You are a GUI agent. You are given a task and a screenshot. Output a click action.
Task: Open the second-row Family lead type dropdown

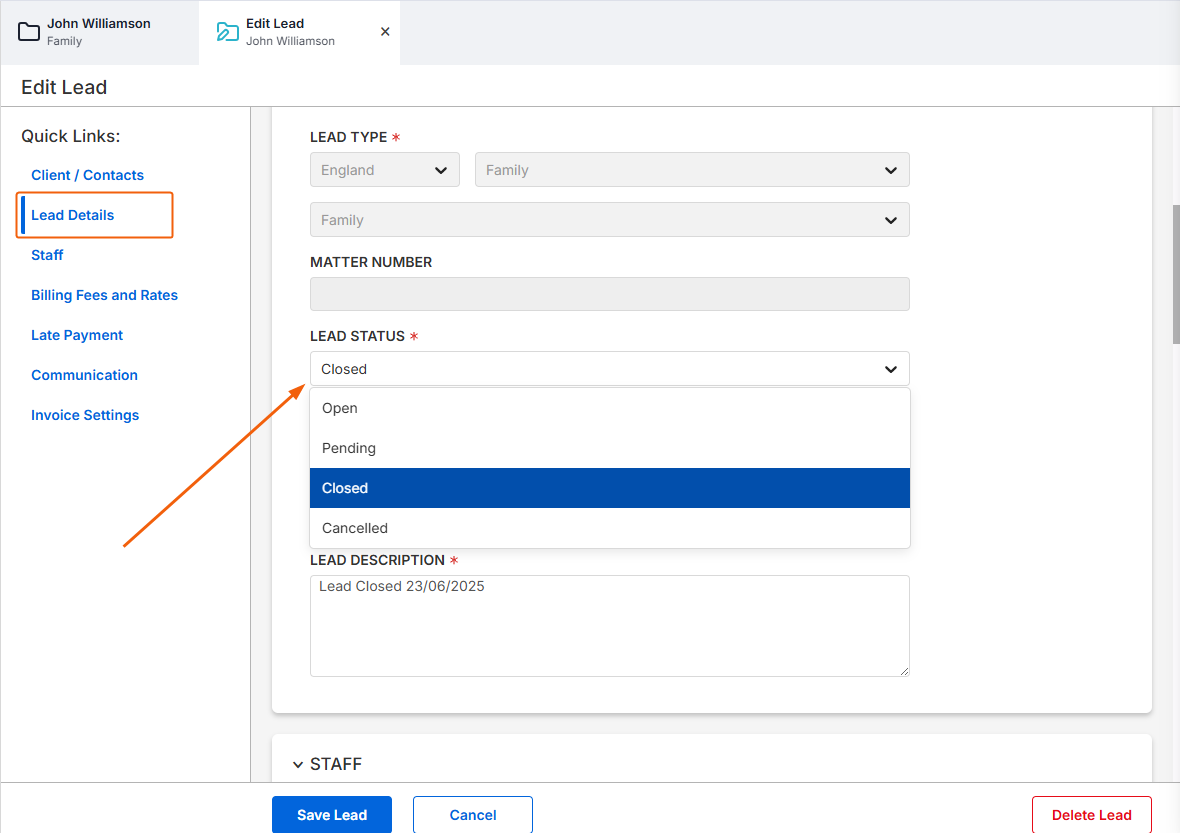(610, 220)
